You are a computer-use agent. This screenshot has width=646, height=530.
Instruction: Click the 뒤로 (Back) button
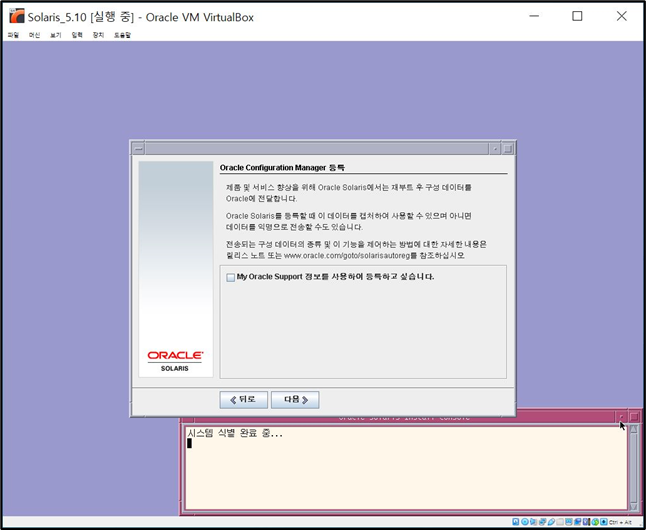pos(243,400)
